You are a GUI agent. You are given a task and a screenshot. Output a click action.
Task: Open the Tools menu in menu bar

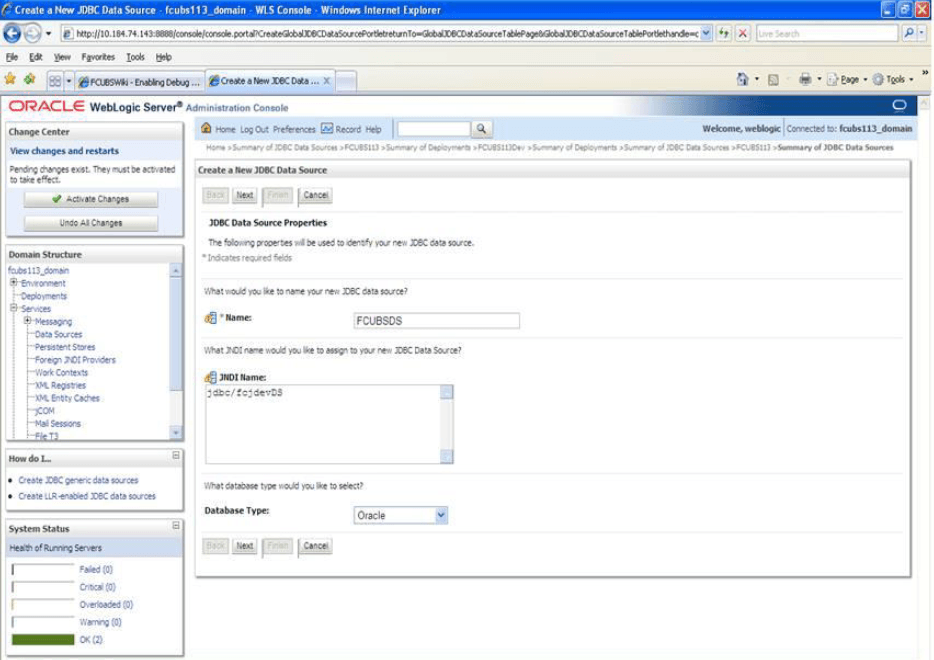tap(135, 57)
